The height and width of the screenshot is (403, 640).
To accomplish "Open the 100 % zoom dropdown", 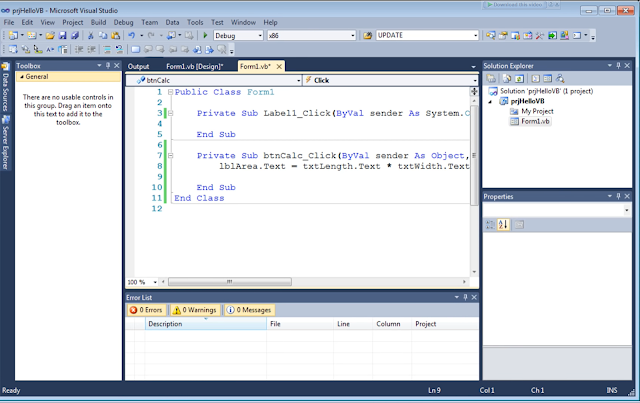I will (155, 282).
